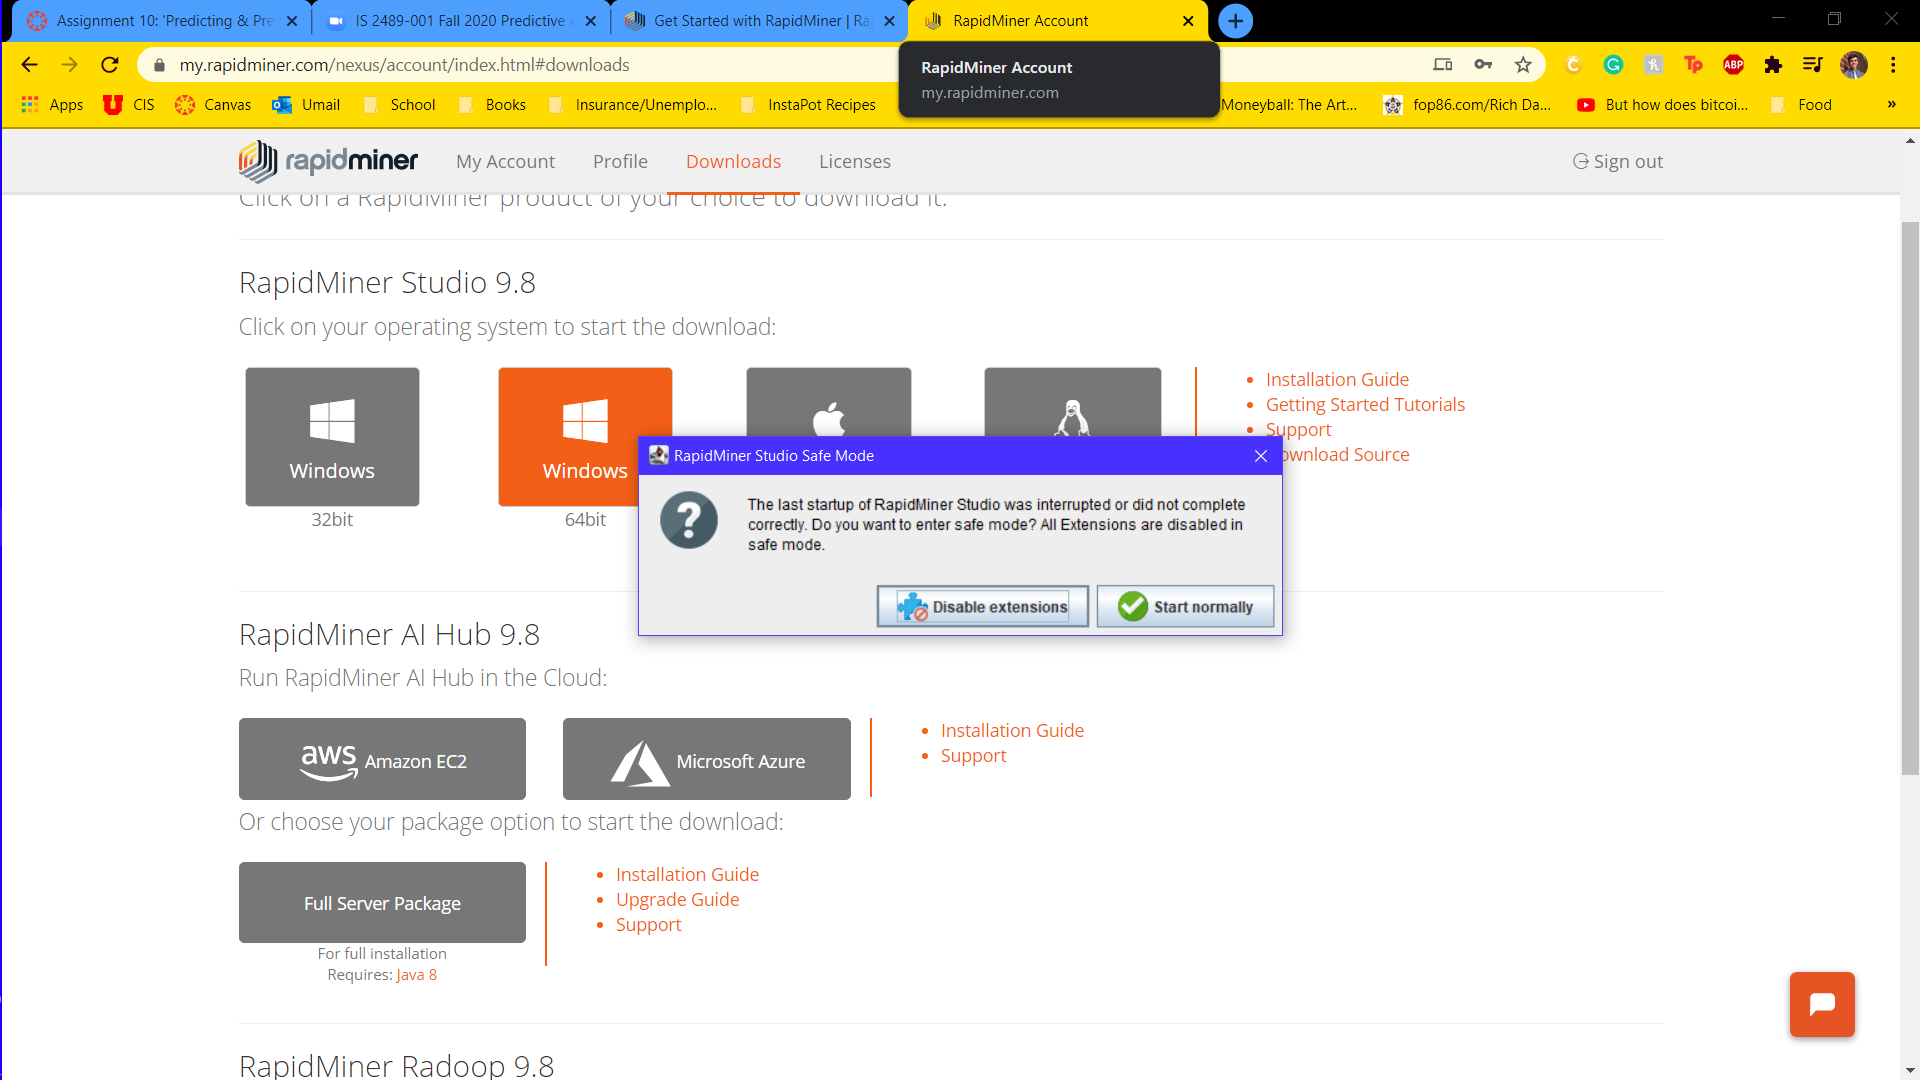Open the Upgrade Guide link
Image resolution: width=1920 pixels, height=1080 pixels.
(x=677, y=900)
